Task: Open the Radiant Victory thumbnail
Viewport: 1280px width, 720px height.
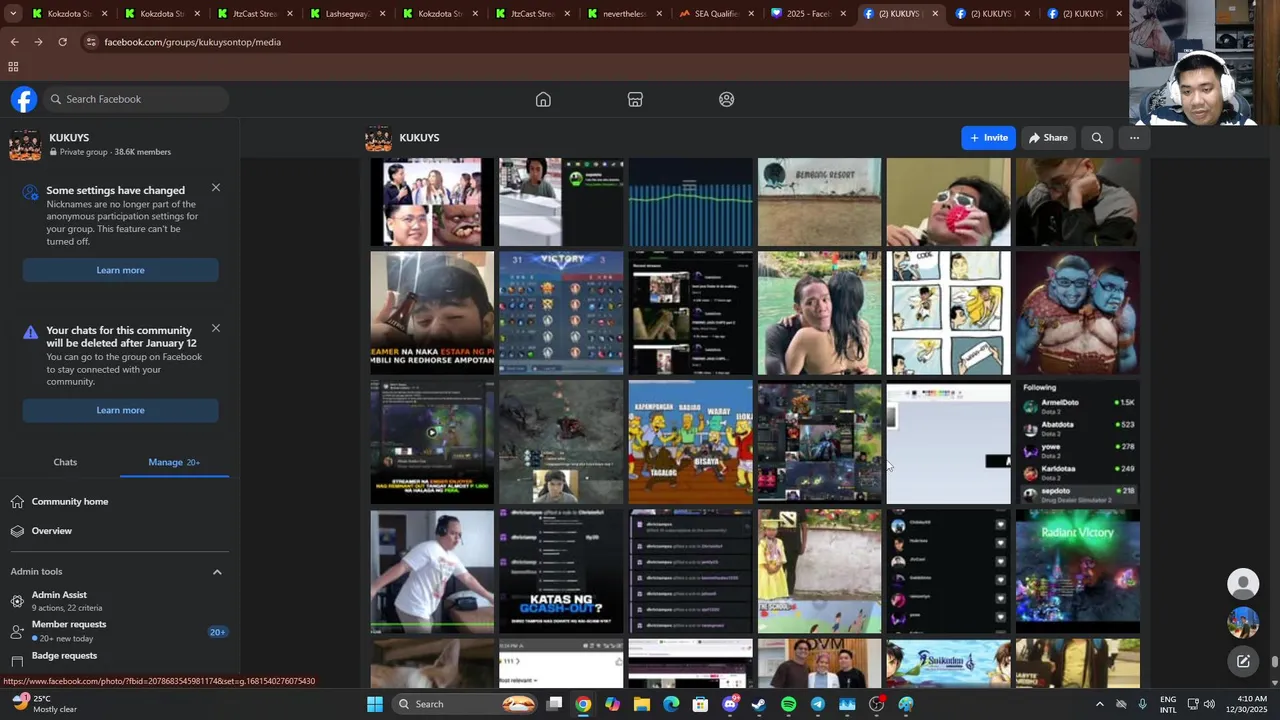Action: click(1077, 571)
